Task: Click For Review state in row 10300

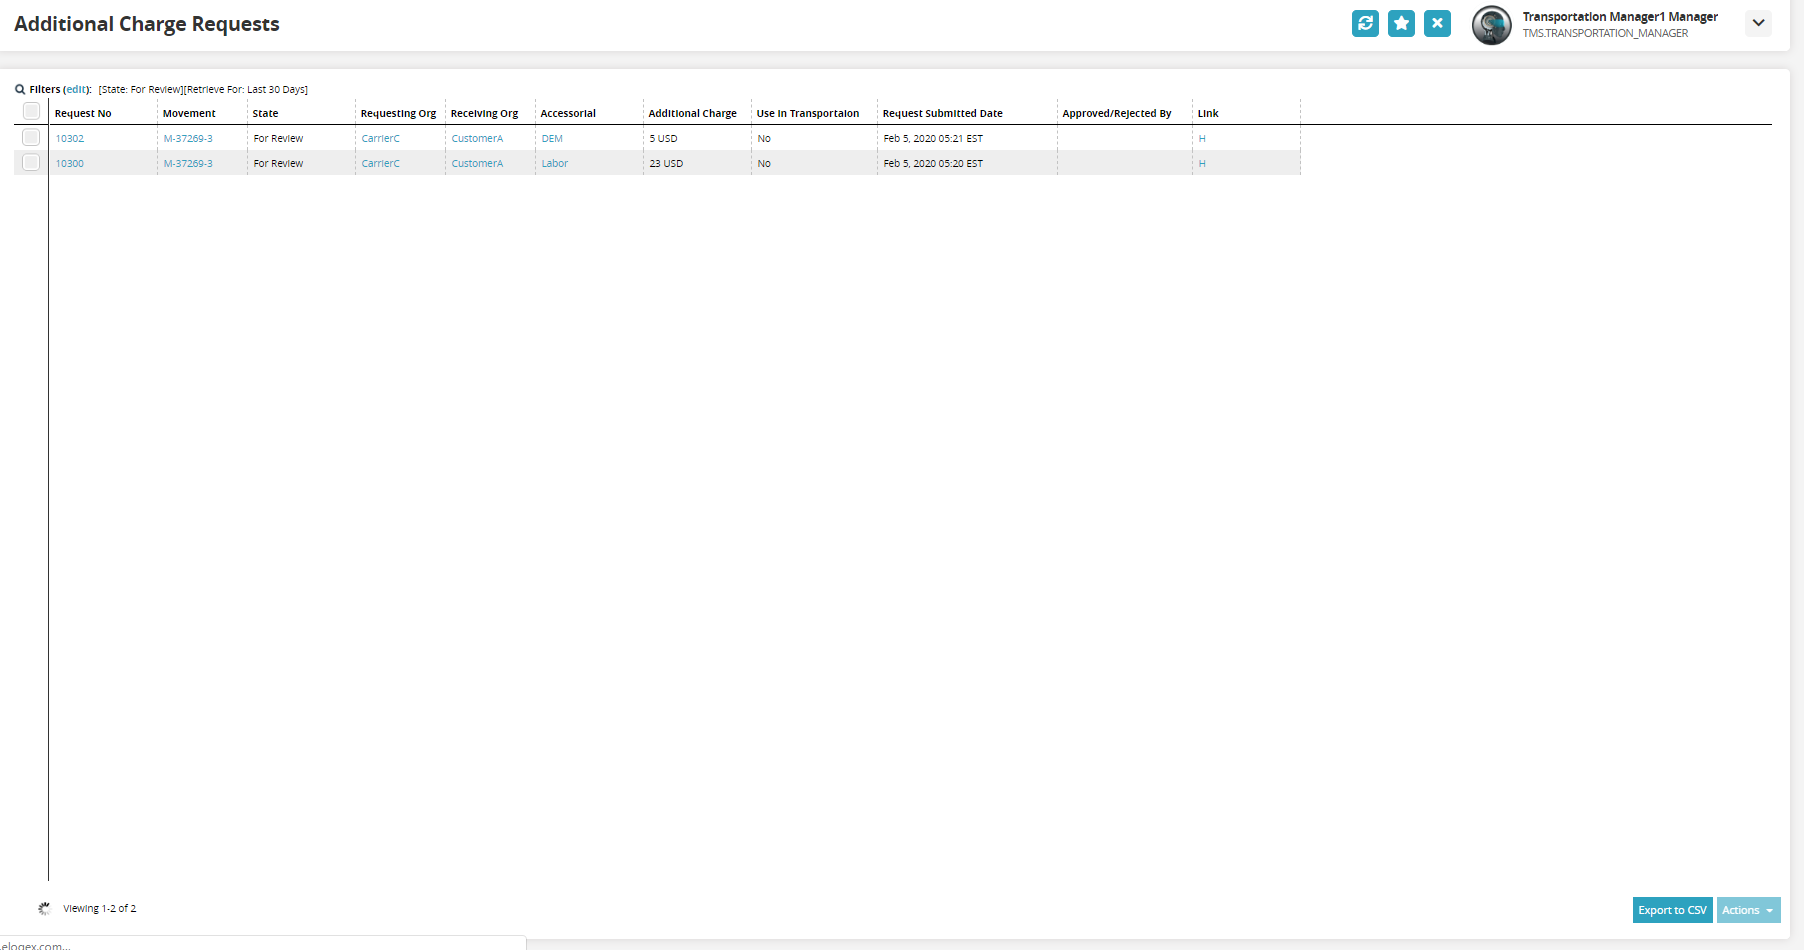Action: coord(278,163)
